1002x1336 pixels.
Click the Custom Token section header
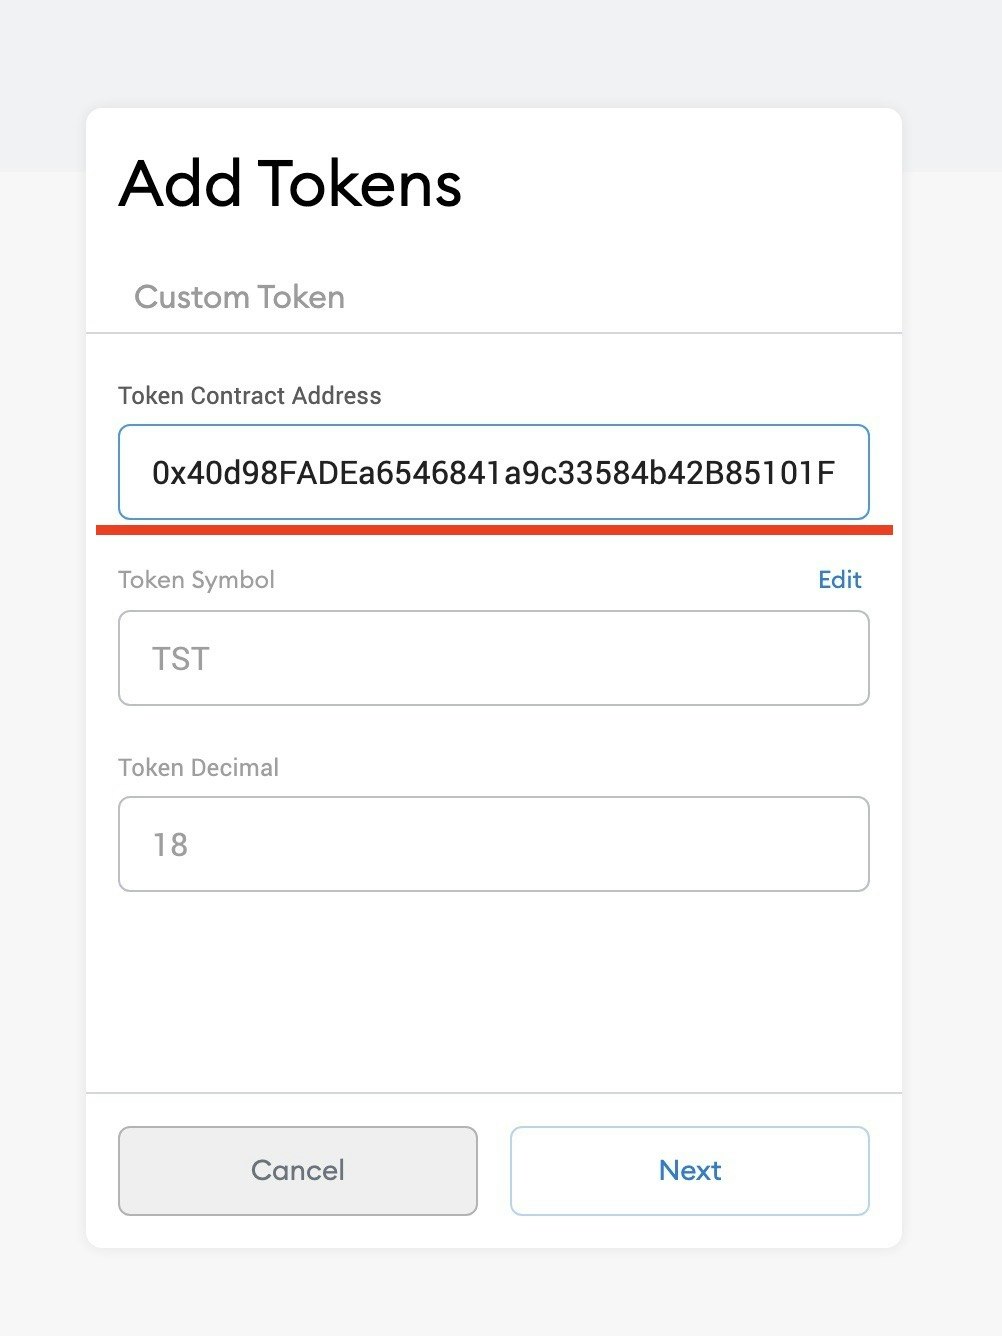[239, 297]
